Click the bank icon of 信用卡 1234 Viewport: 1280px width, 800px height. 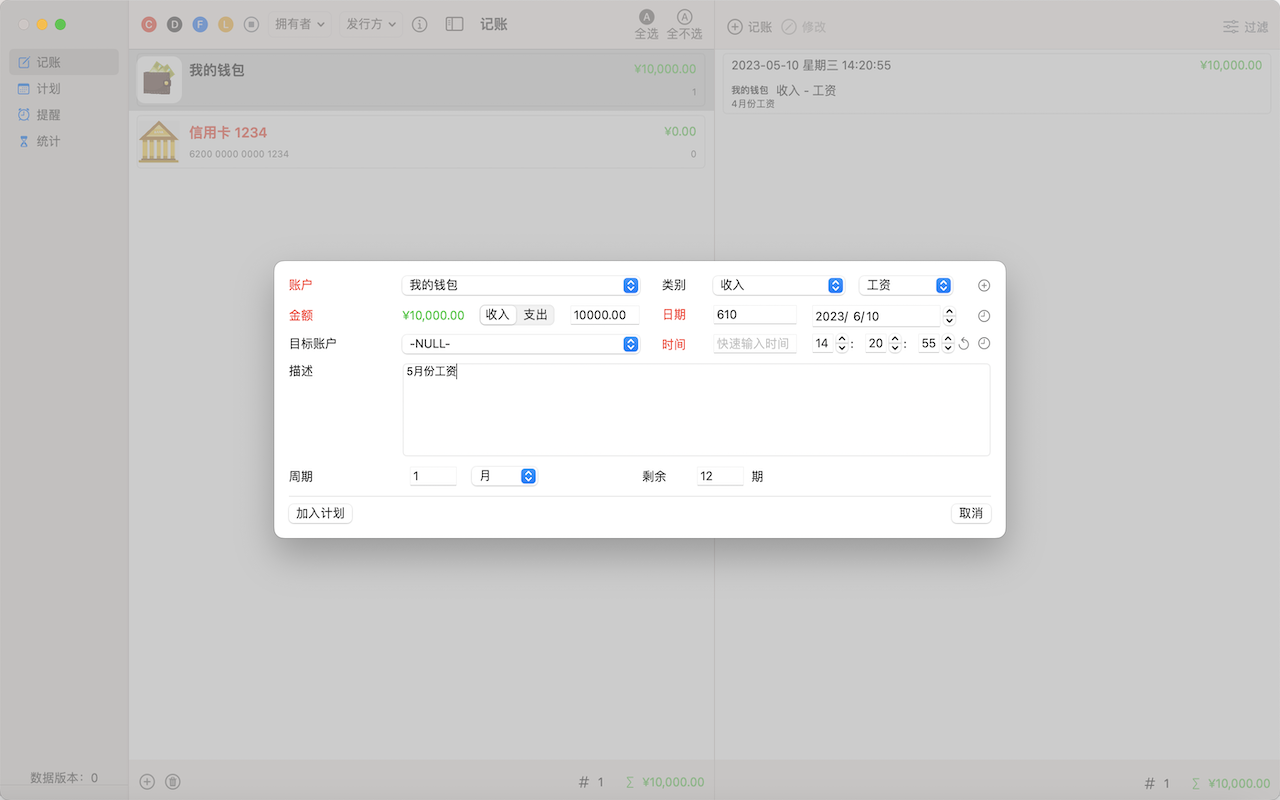[x=159, y=141]
